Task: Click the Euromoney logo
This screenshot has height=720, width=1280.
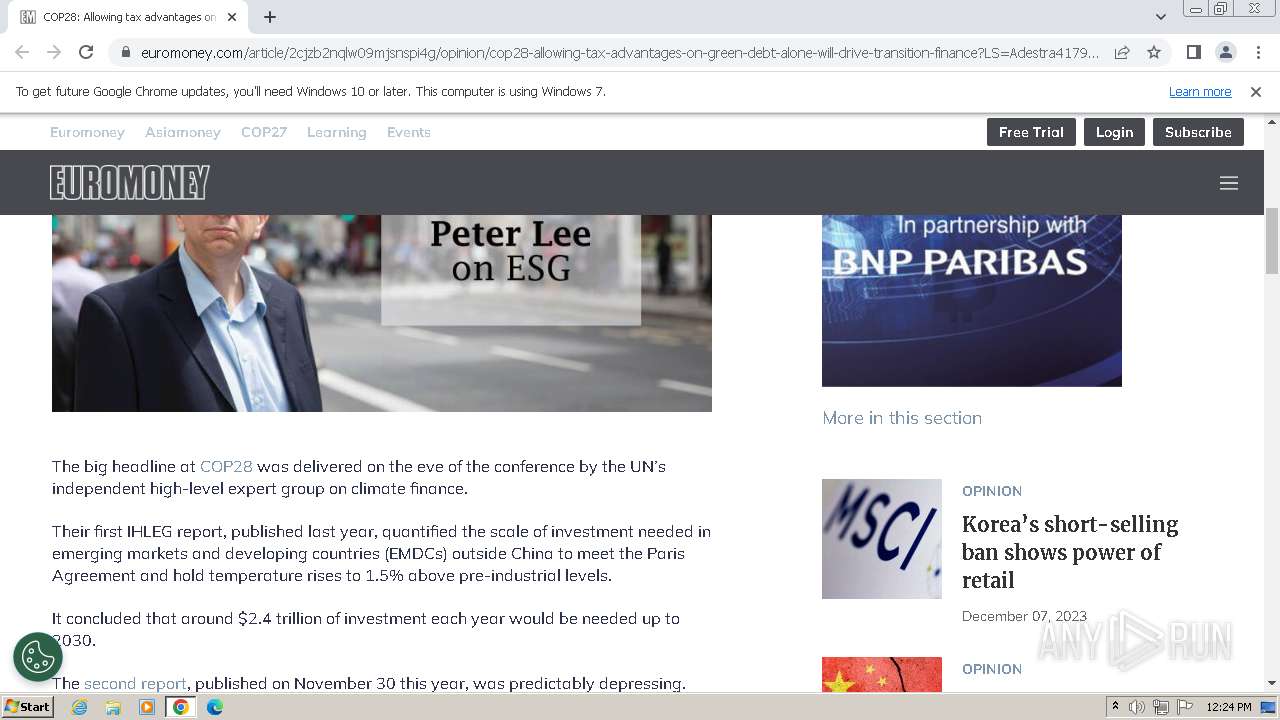Action: point(130,182)
